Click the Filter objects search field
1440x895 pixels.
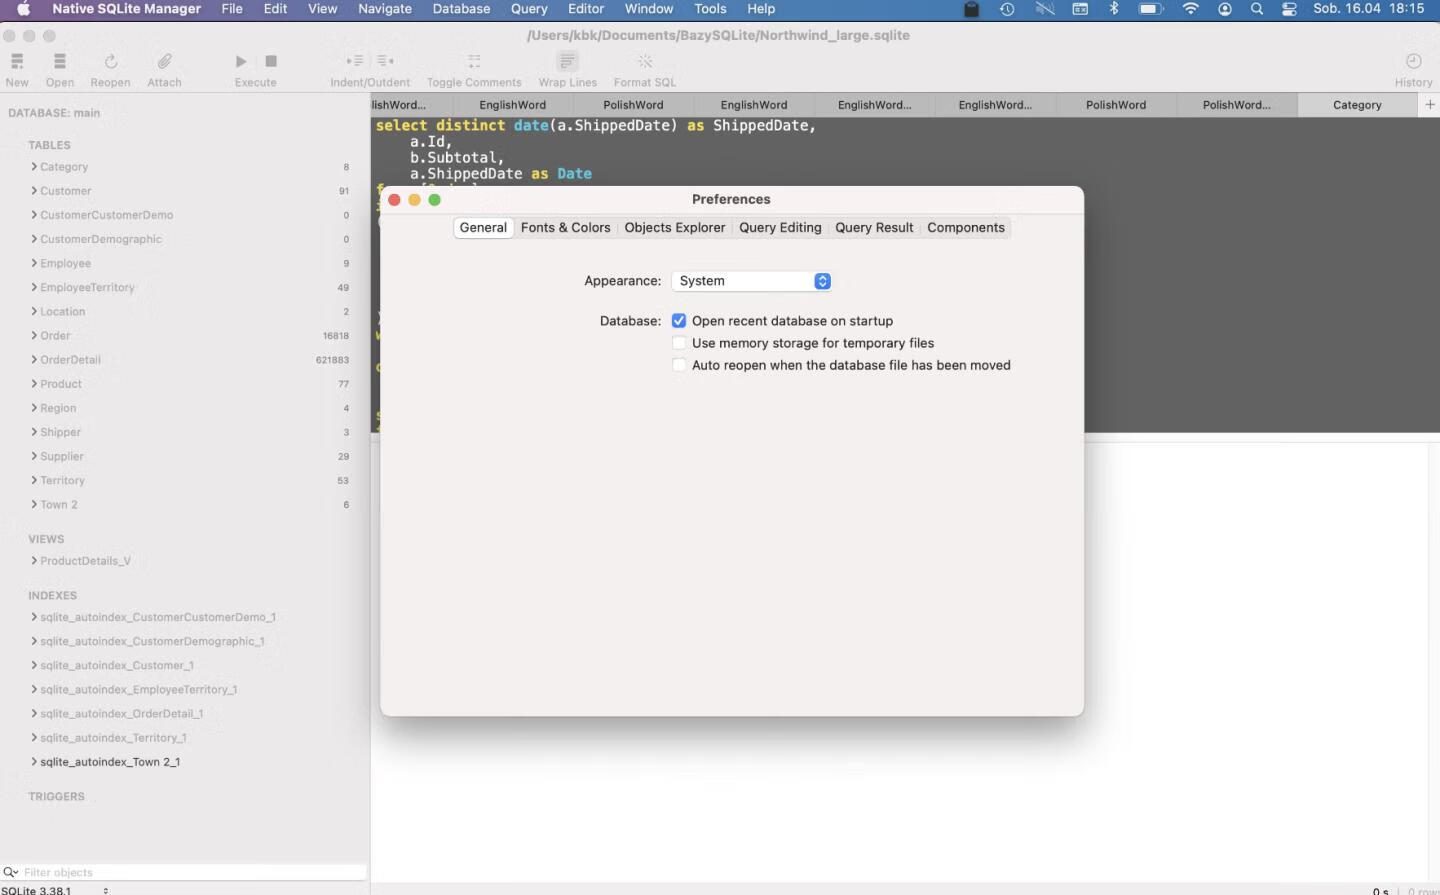click(x=190, y=872)
